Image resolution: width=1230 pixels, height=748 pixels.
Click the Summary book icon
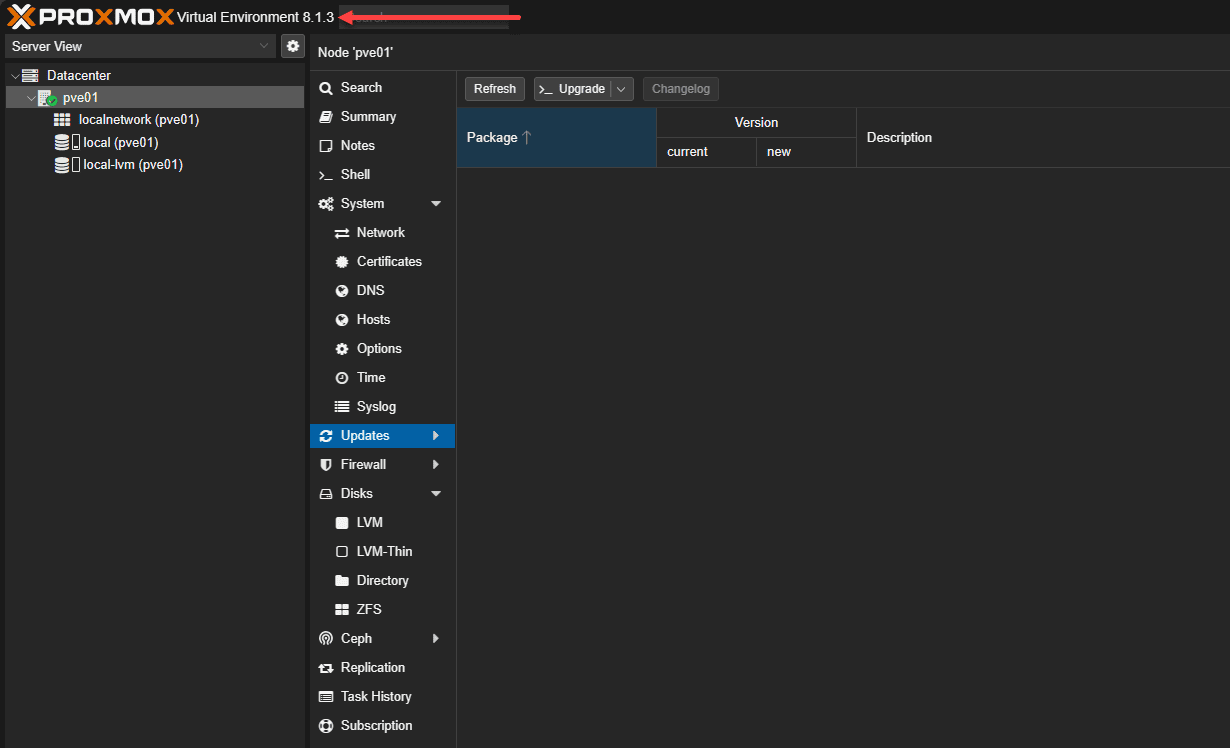point(325,117)
